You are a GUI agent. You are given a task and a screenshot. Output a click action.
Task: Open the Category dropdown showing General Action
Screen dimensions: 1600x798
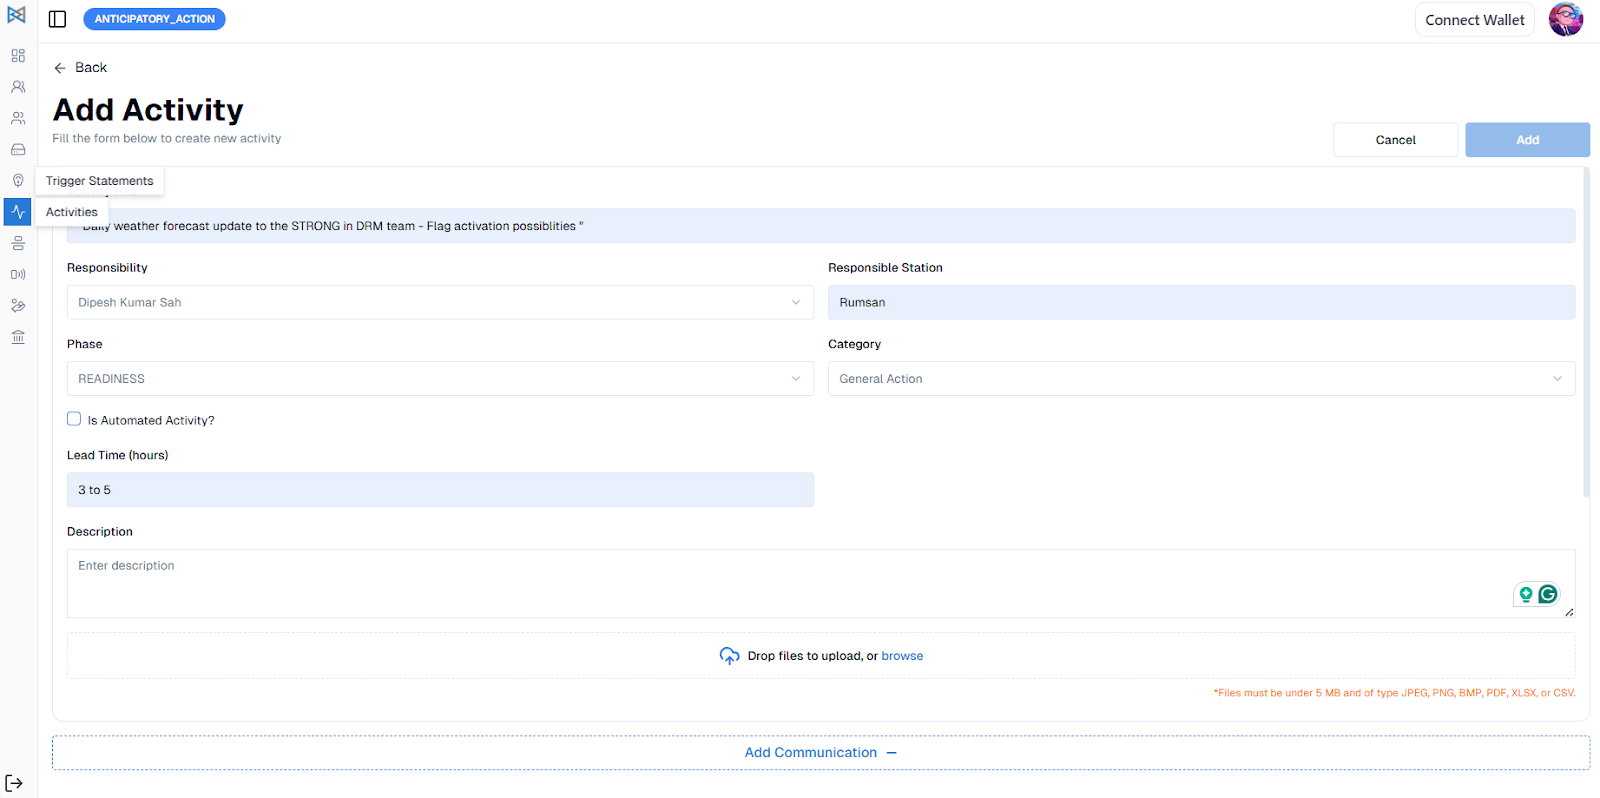pos(1201,379)
